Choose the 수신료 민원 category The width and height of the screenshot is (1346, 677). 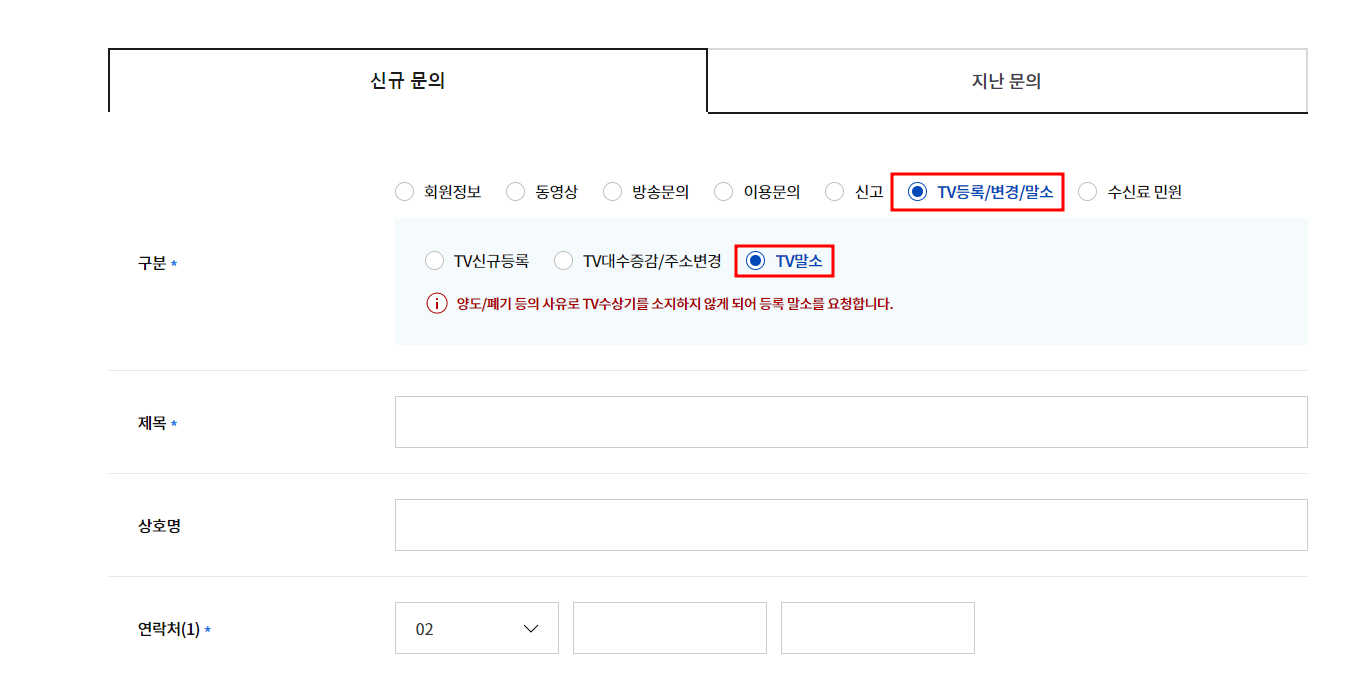tap(1088, 191)
